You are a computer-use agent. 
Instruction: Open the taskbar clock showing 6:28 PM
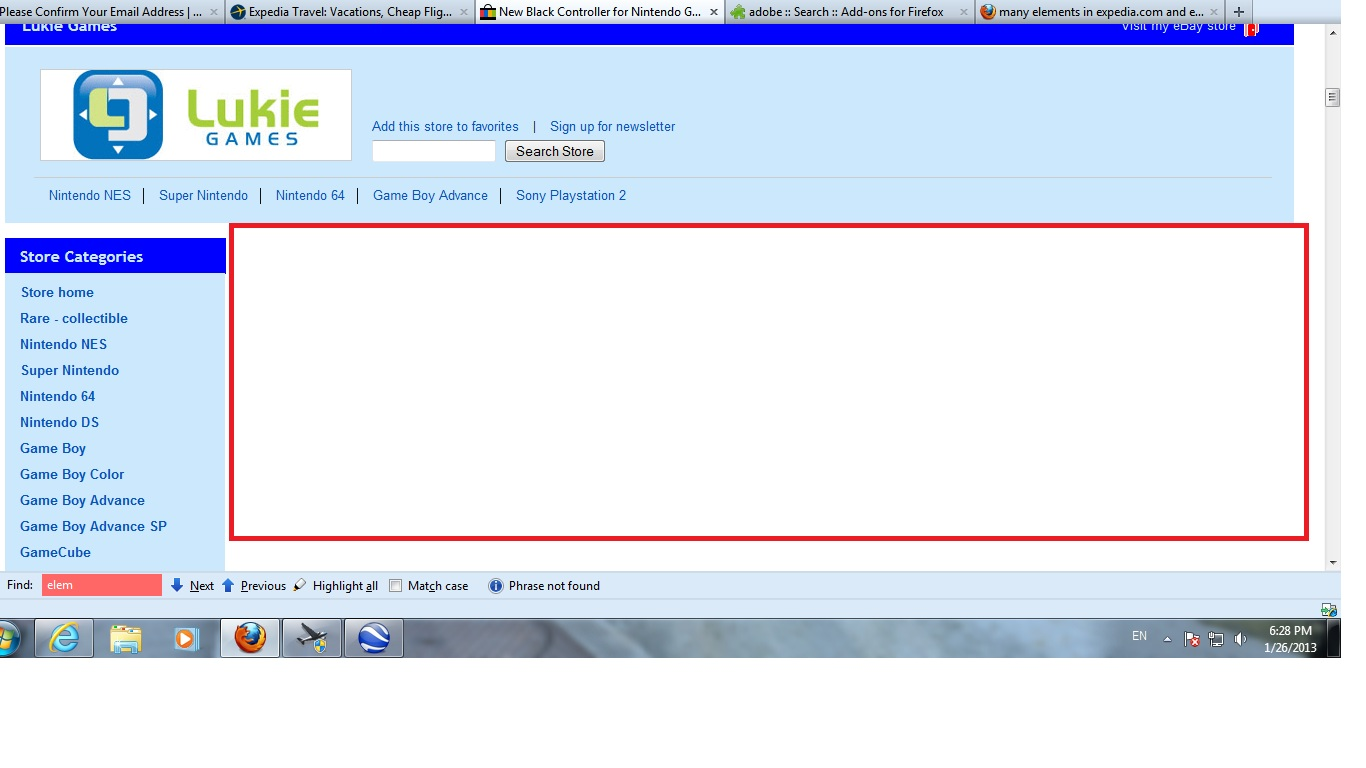click(x=1290, y=639)
